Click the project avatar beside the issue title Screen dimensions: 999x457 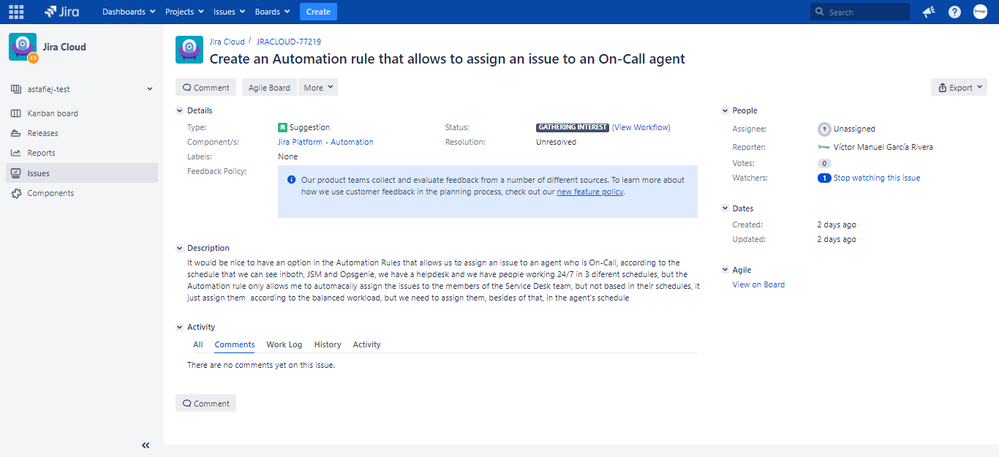[189, 50]
